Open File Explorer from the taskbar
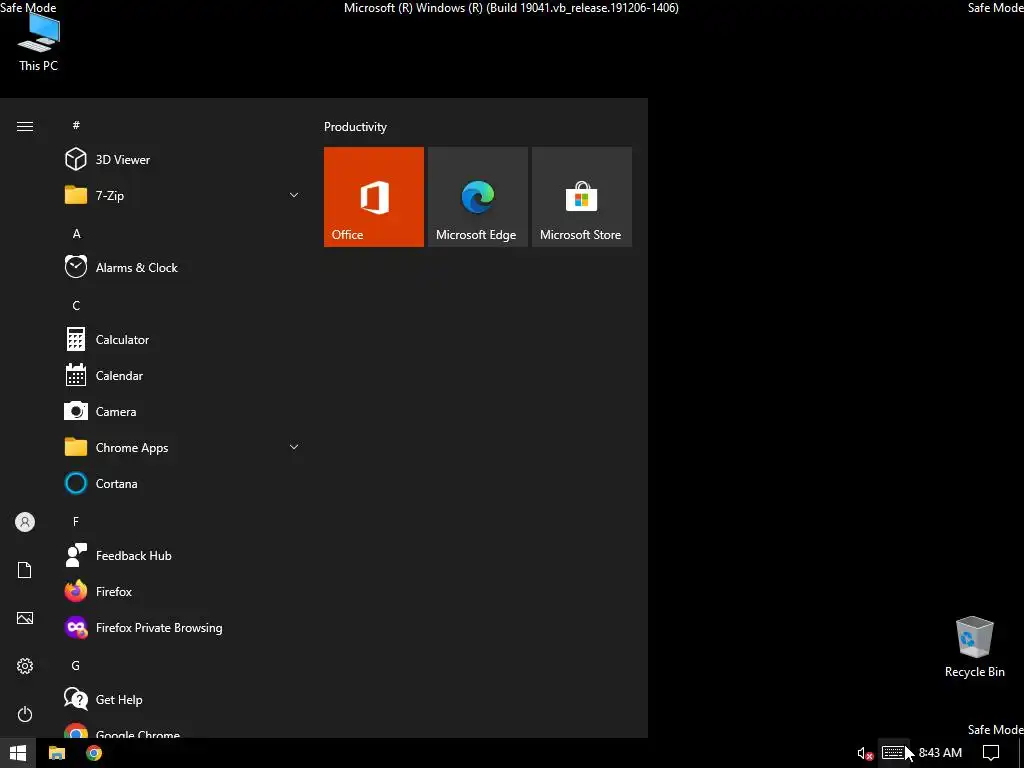Viewport: 1024px width, 768px height. [57, 753]
